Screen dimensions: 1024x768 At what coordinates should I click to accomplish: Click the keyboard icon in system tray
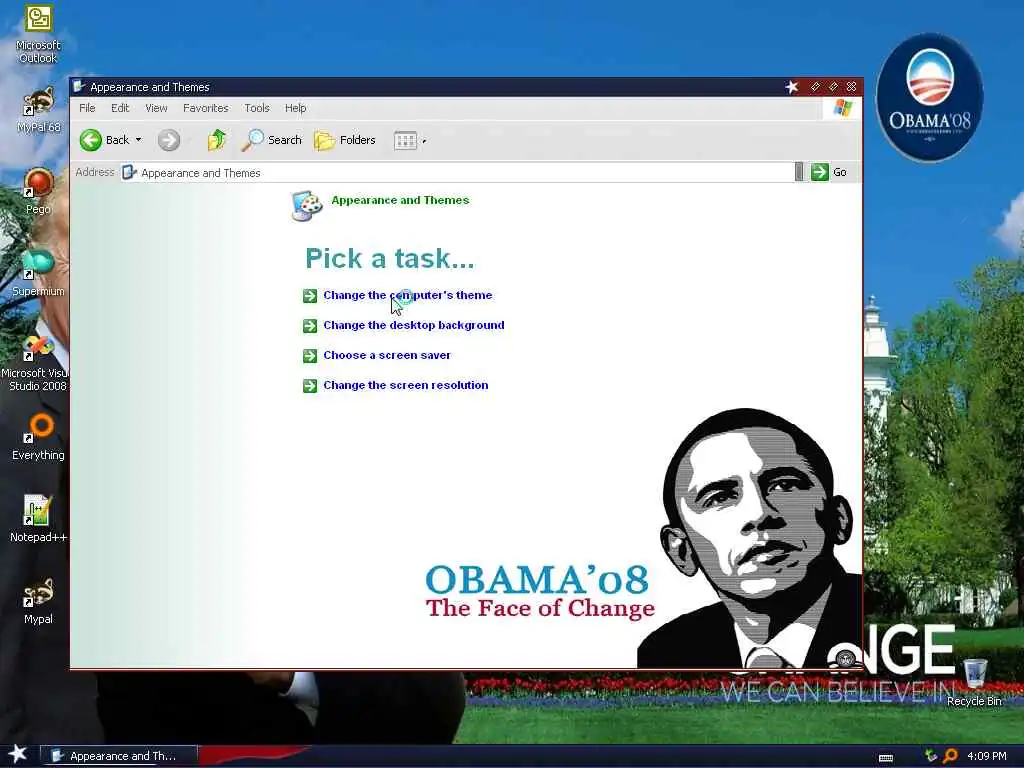coord(886,758)
